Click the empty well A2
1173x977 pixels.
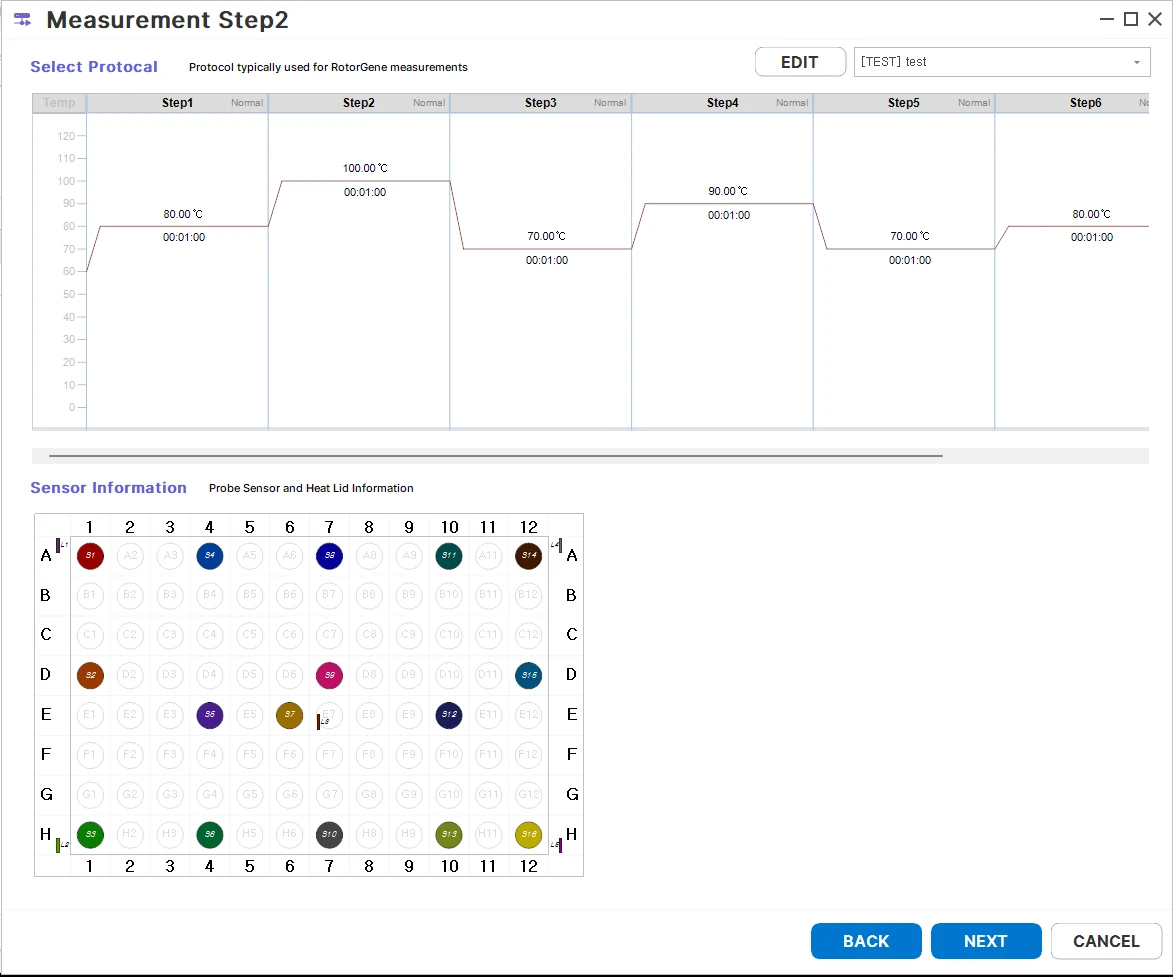pyautogui.click(x=130, y=556)
